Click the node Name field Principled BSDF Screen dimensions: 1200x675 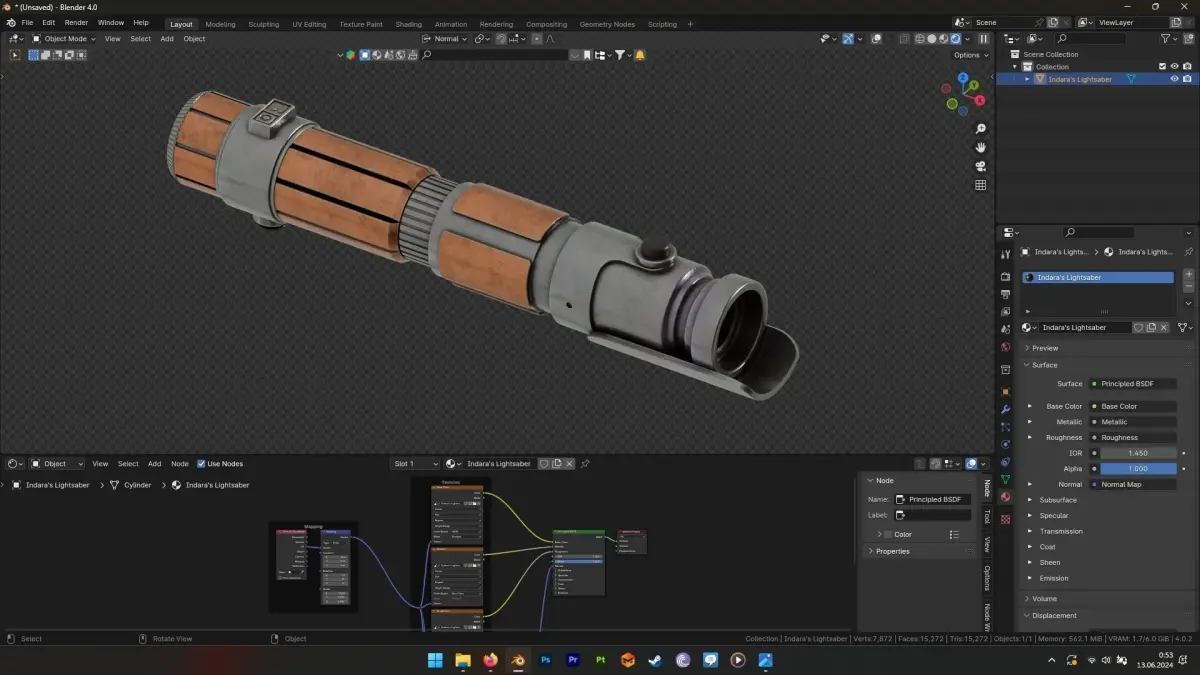(932, 499)
